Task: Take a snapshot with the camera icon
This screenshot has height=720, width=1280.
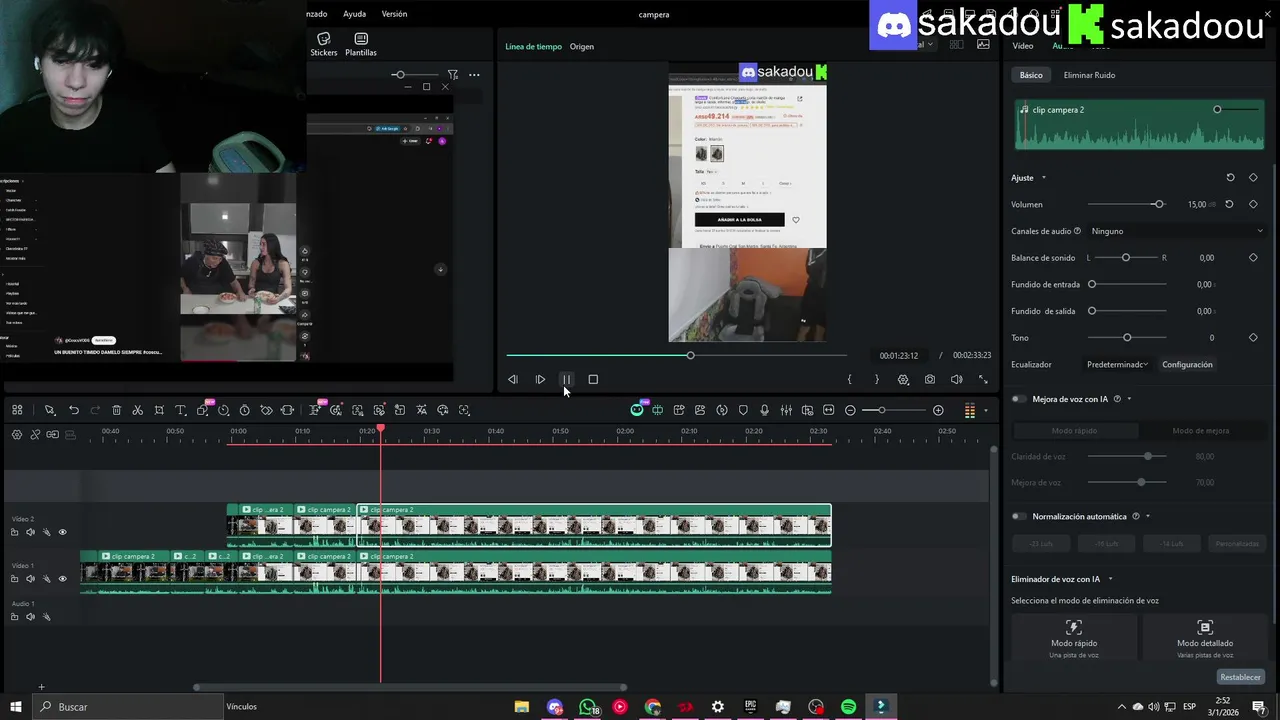Action: [930, 380]
